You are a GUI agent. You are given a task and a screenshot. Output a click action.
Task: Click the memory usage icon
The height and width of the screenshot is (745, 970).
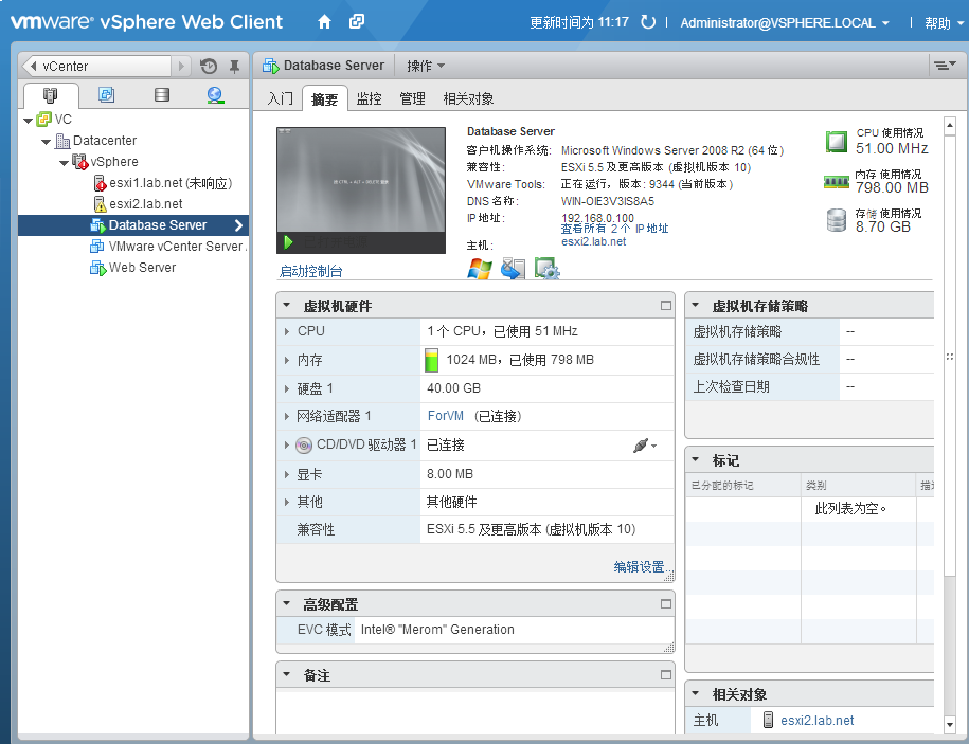836,181
